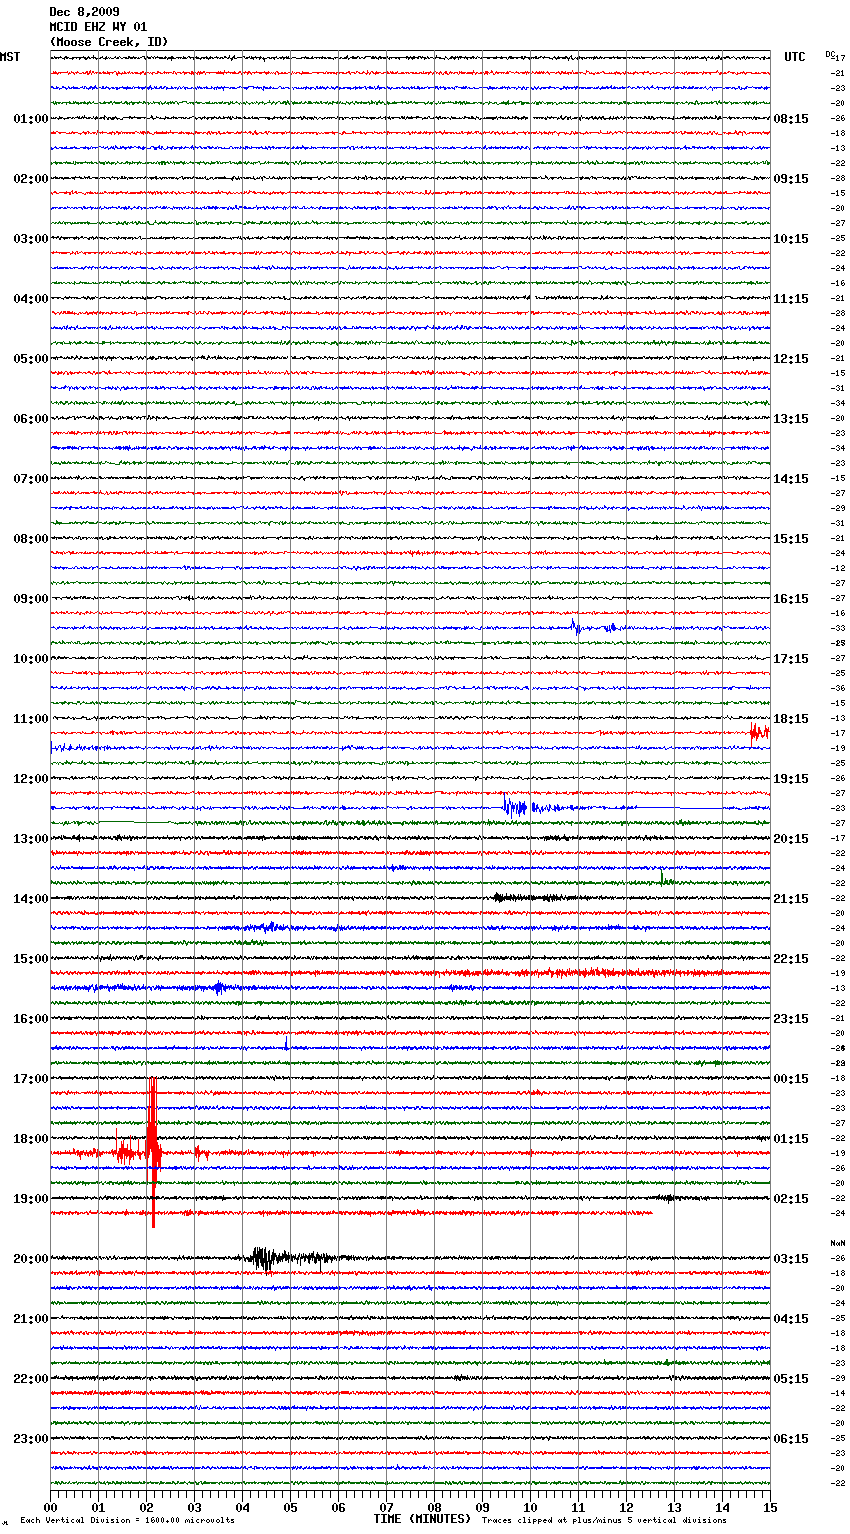The width and height of the screenshot is (850, 1534).
Task: Click the '00:15' UTC time label
Action: point(791,1079)
